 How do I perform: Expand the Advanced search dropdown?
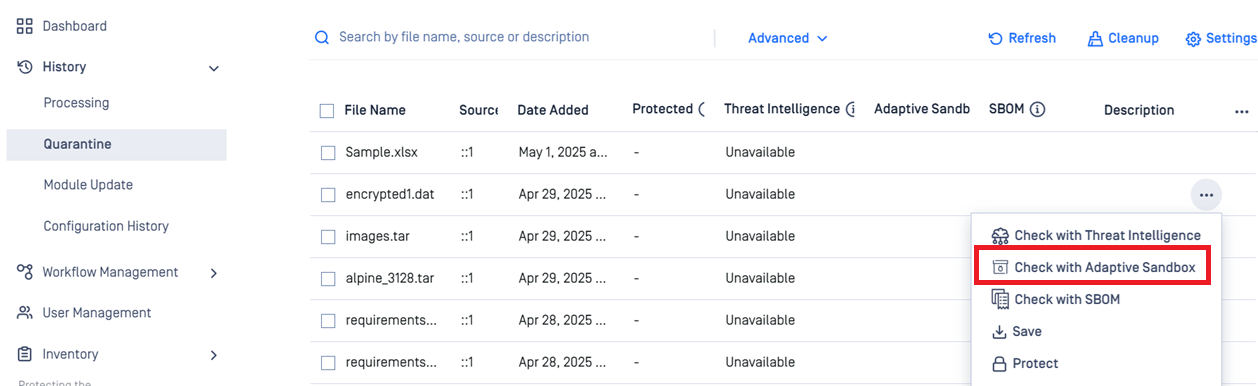tap(788, 38)
